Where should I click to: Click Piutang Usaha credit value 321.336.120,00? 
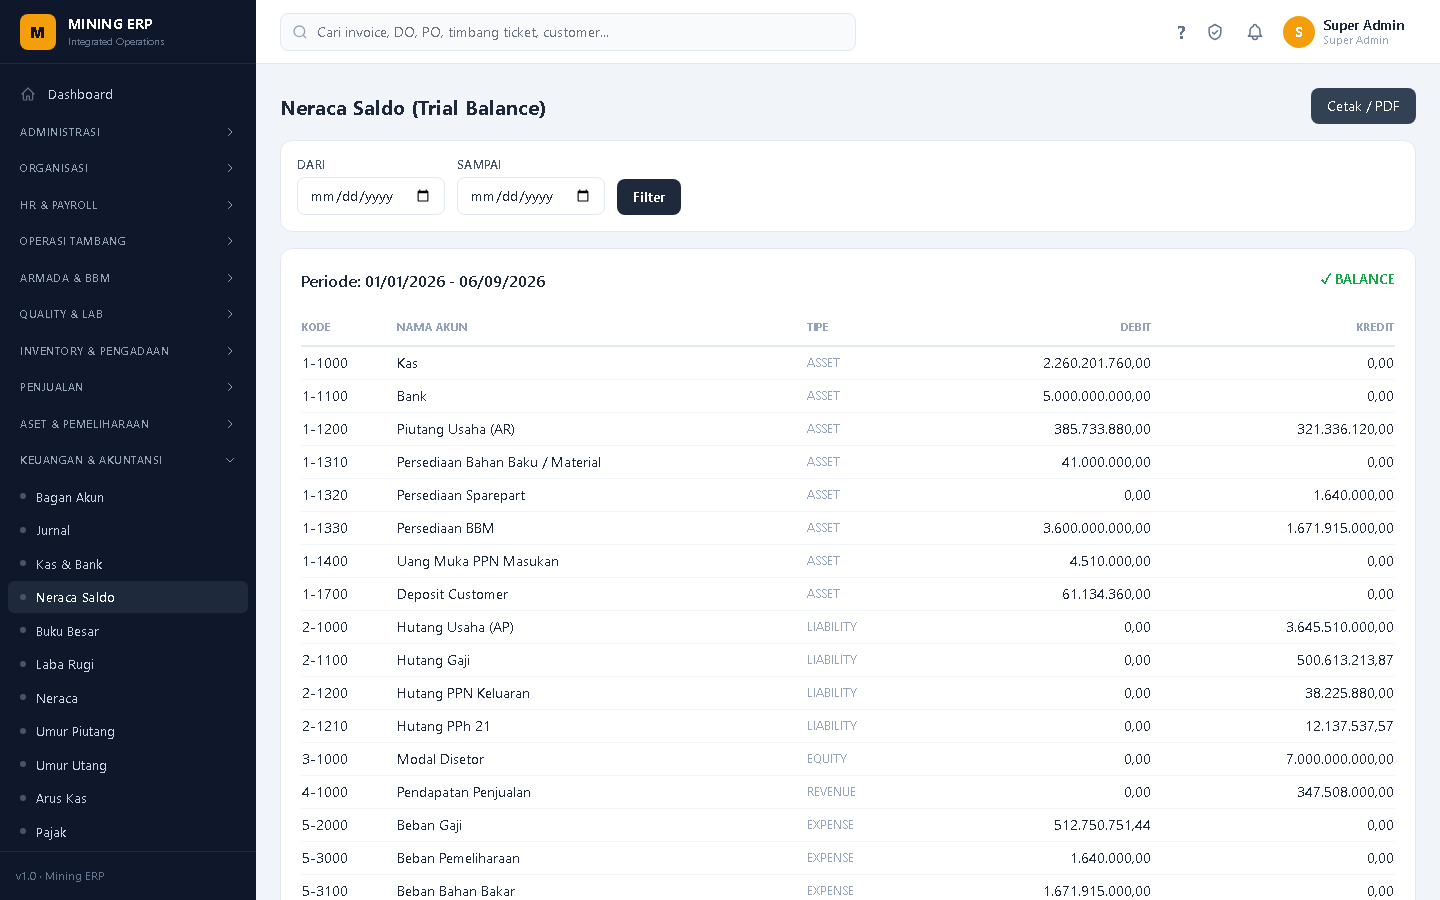(x=1345, y=429)
